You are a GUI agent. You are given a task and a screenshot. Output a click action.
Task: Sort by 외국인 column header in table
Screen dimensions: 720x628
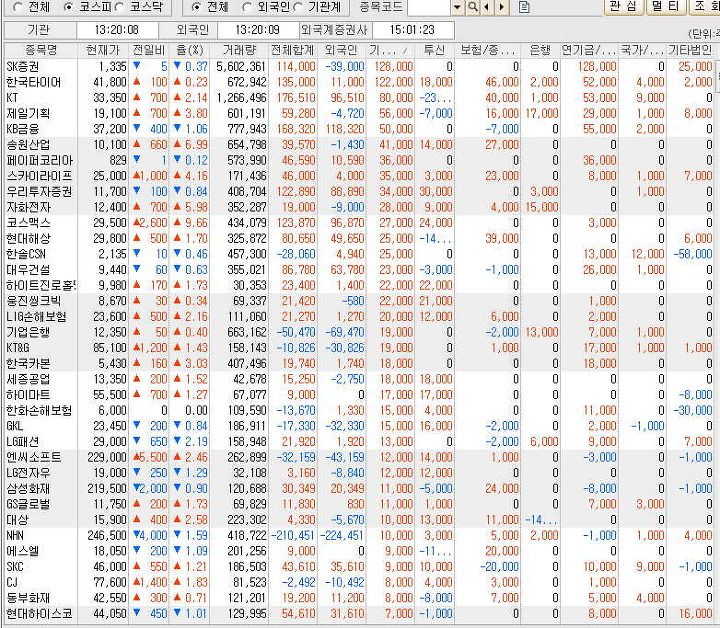click(x=341, y=50)
